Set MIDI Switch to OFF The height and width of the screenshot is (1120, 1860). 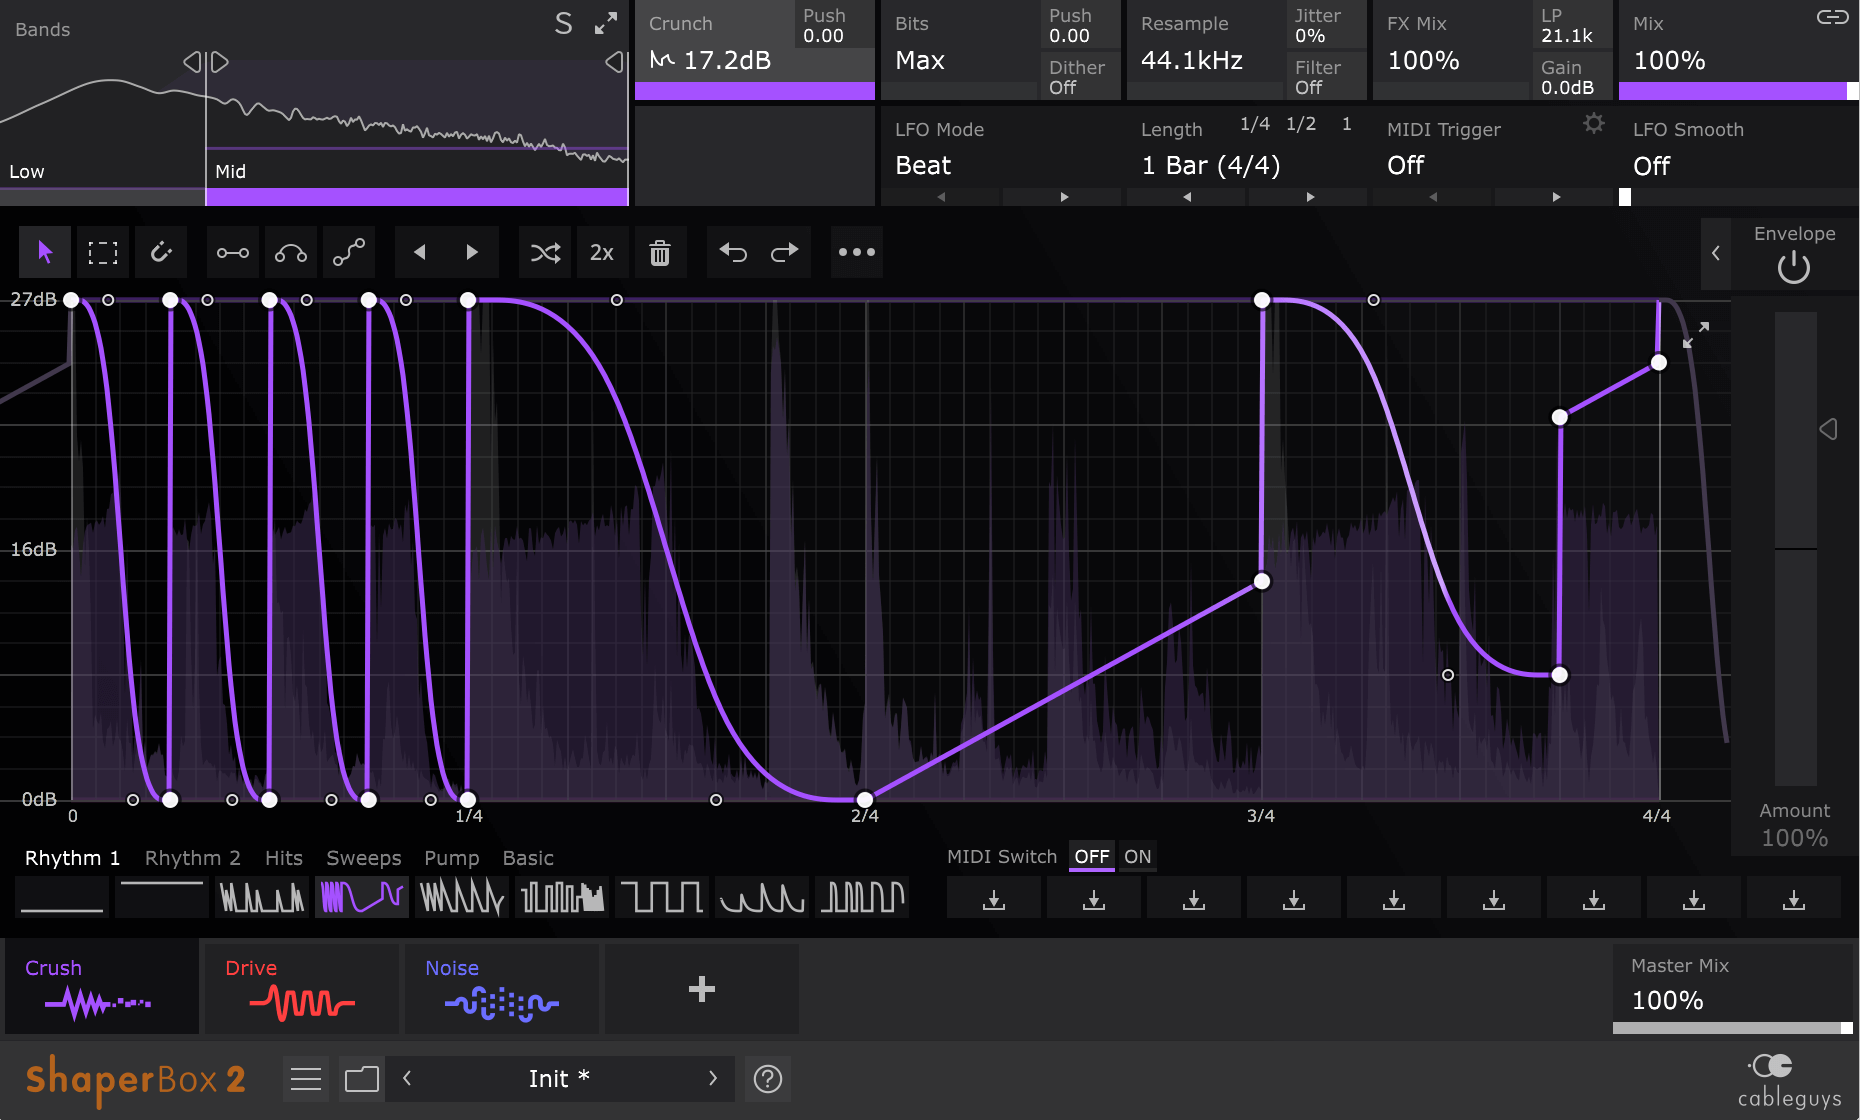pyautogui.click(x=1092, y=857)
